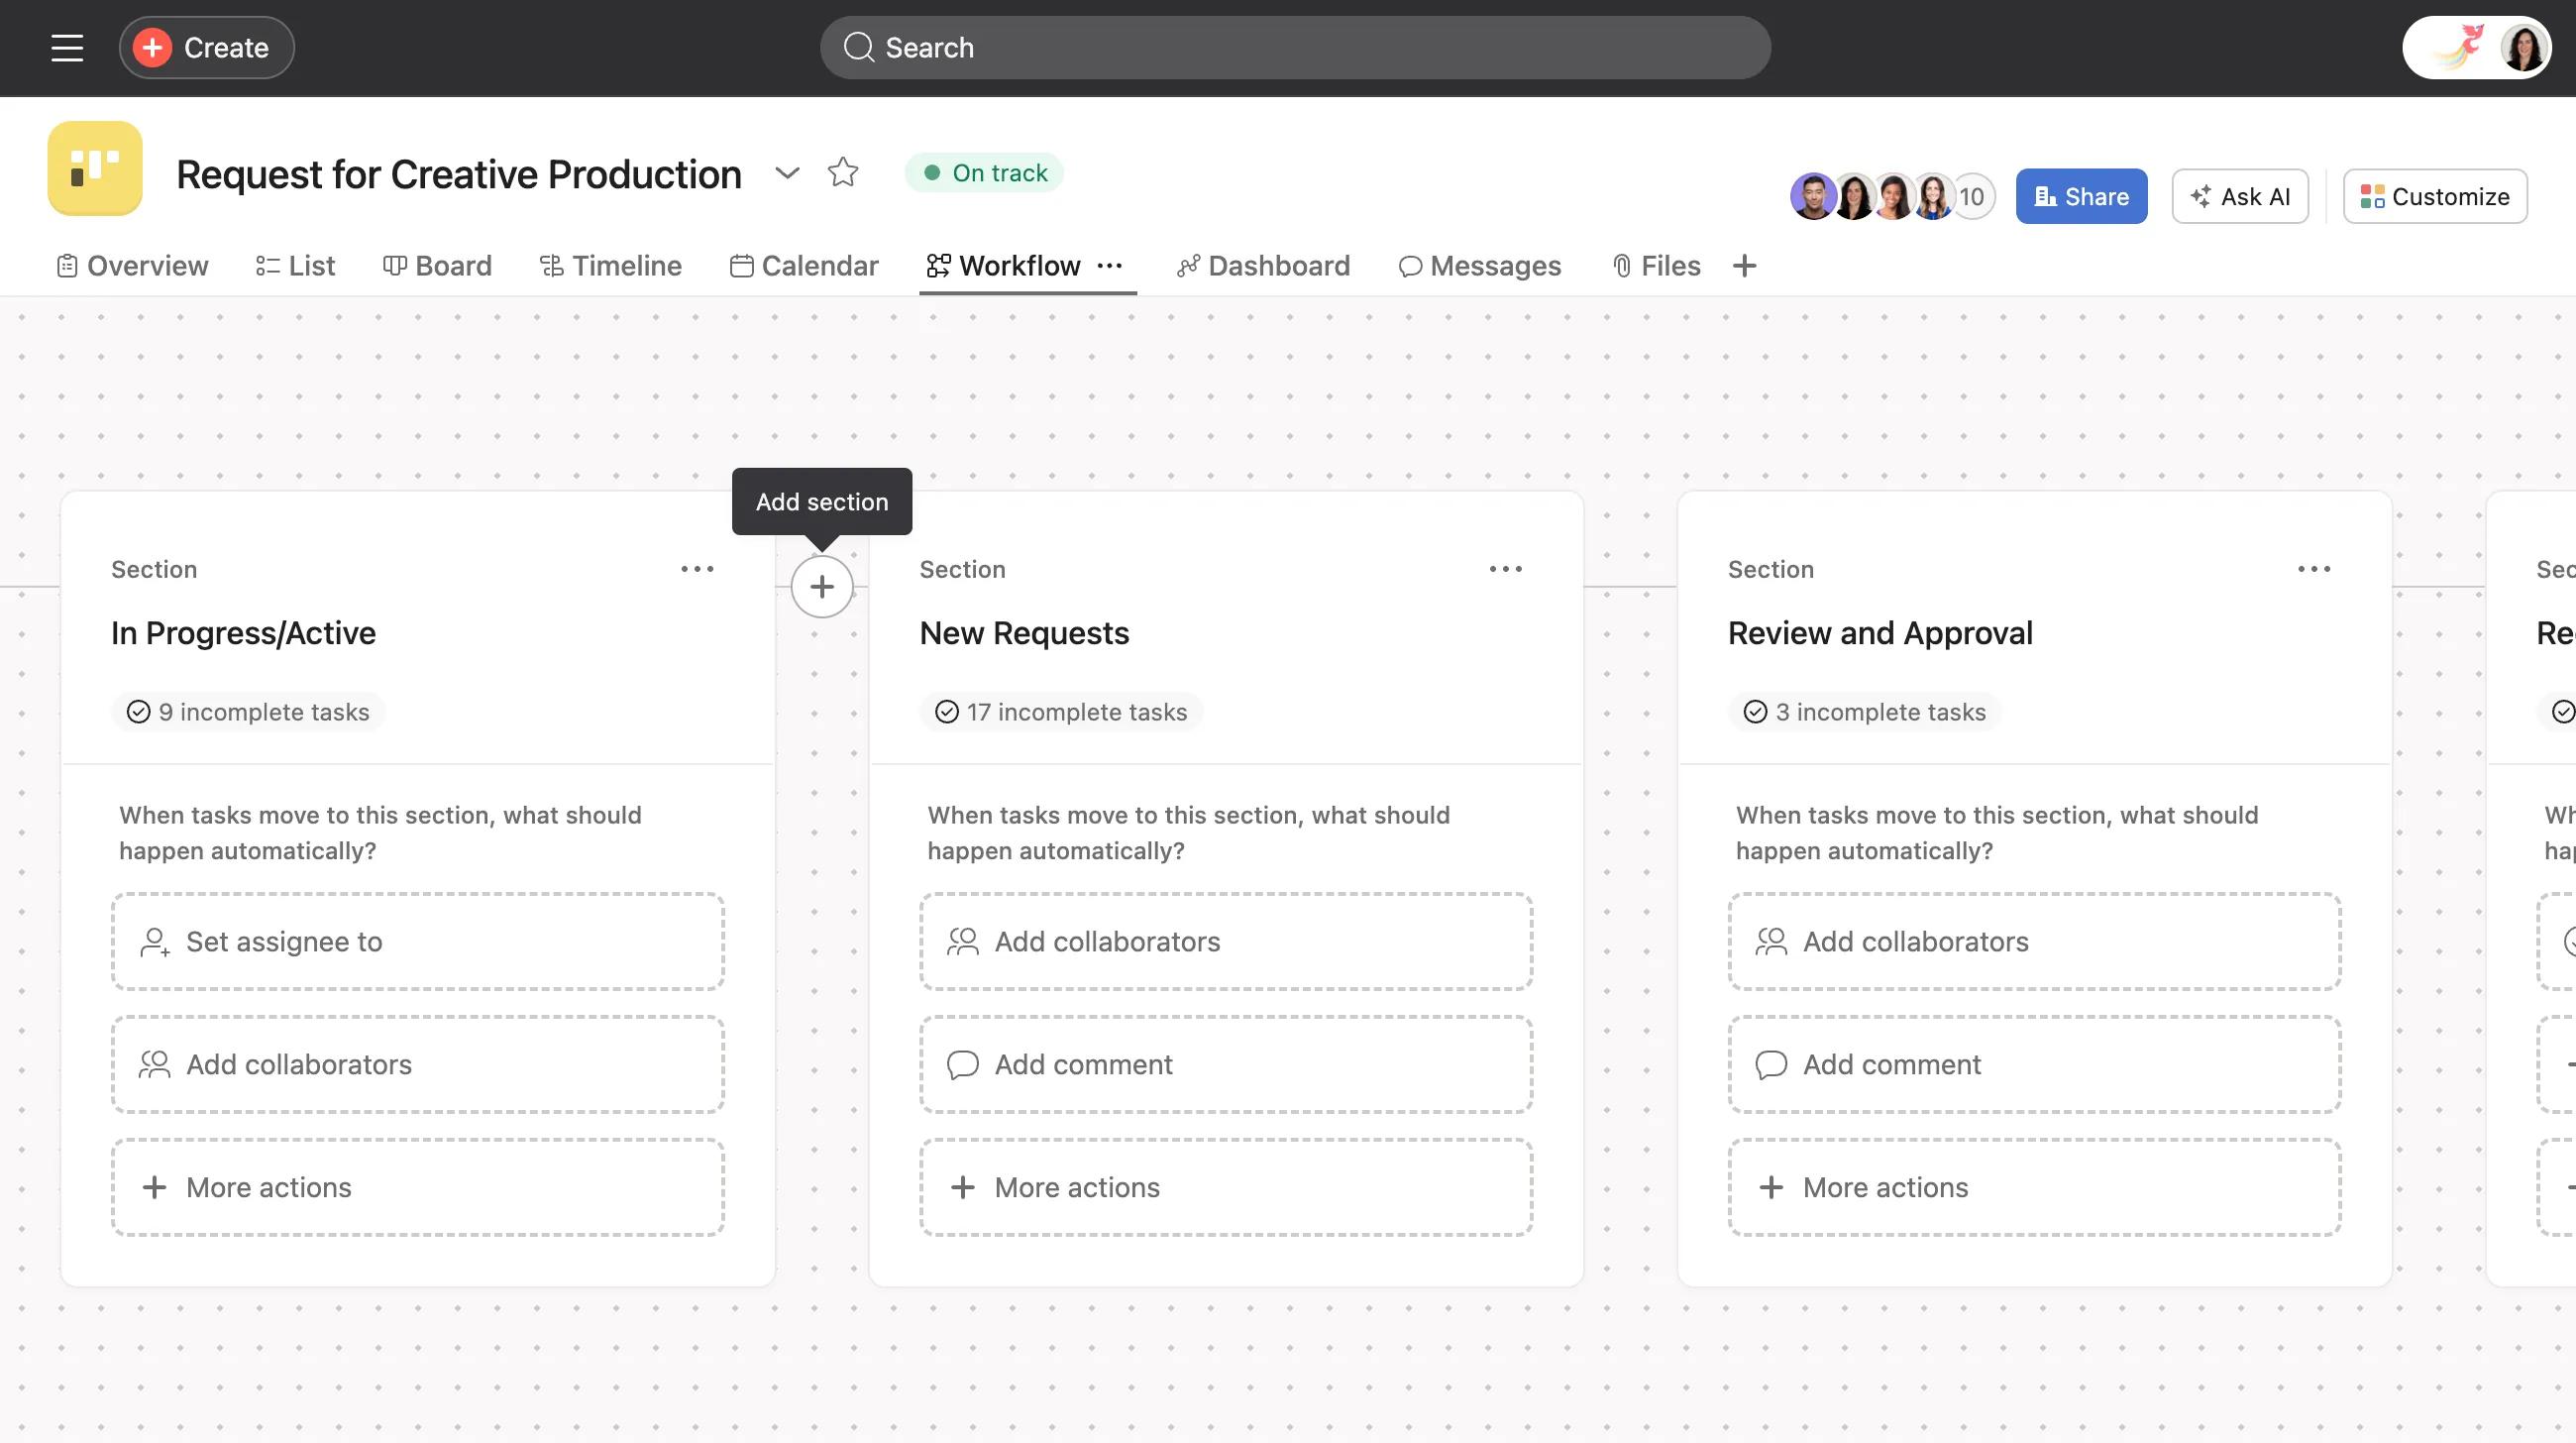
Task: Click the user profile avatar
Action: (2524, 47)
